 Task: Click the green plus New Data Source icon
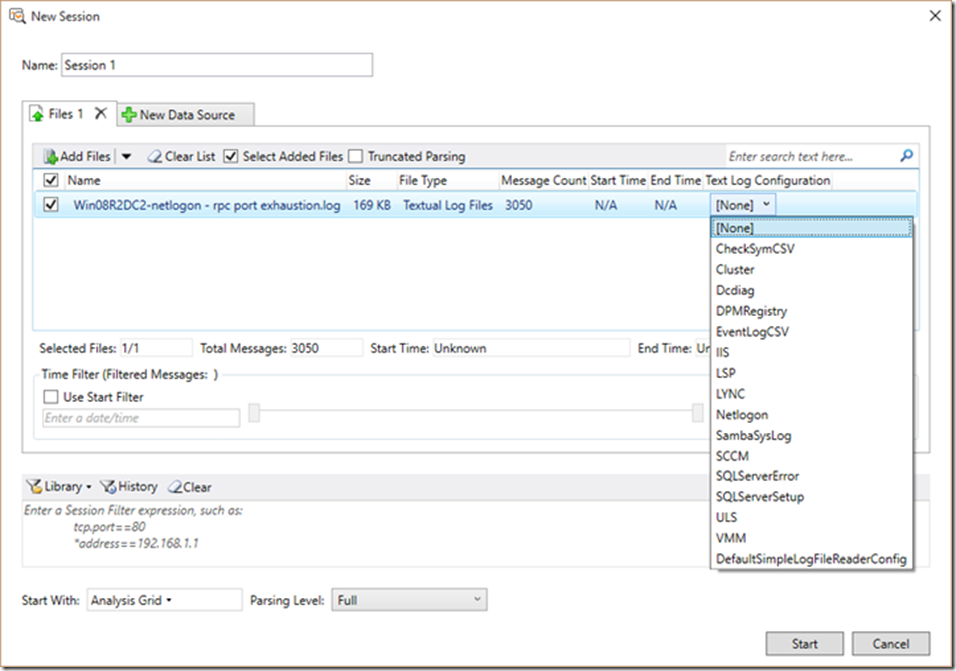129,115
